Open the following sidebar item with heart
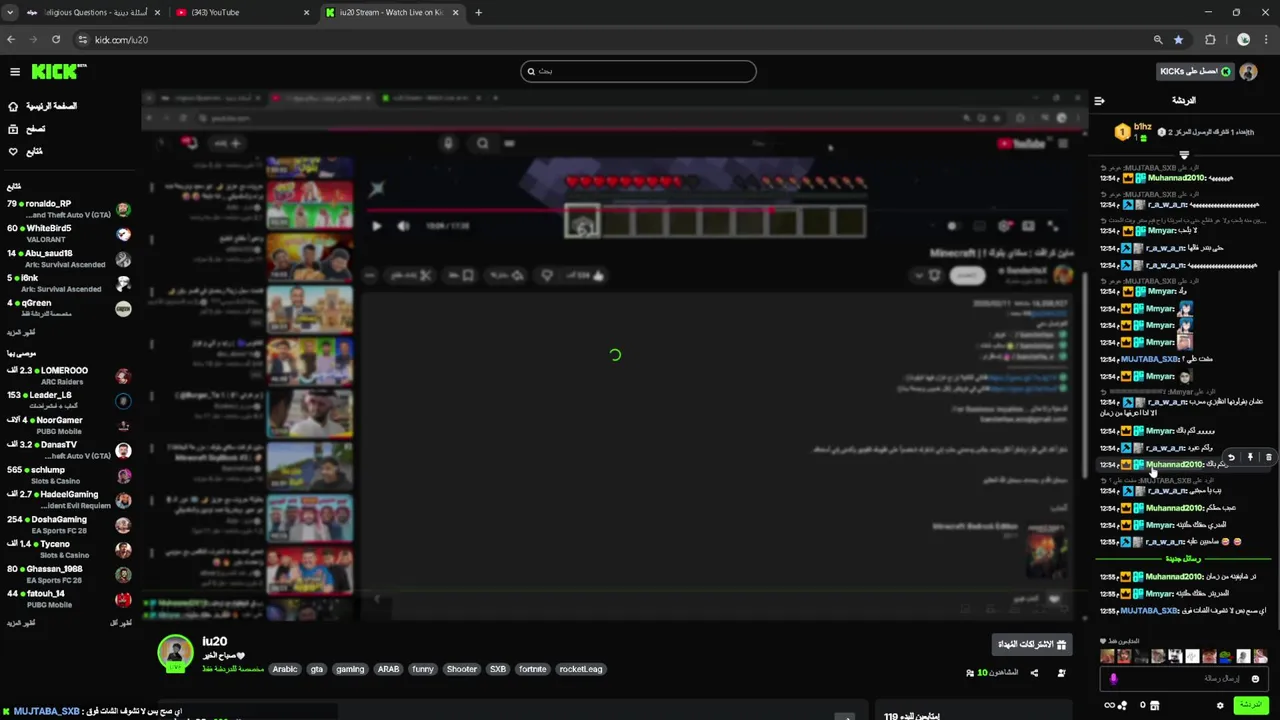This screenshot has height=720, width=1280. pyautogui.click(x=26, y=151)
